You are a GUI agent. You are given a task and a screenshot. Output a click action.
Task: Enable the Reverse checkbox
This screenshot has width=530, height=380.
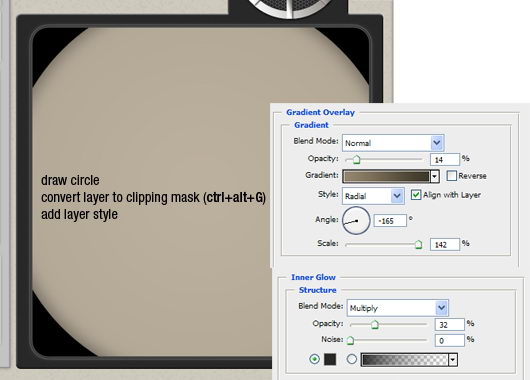(452, 176)
